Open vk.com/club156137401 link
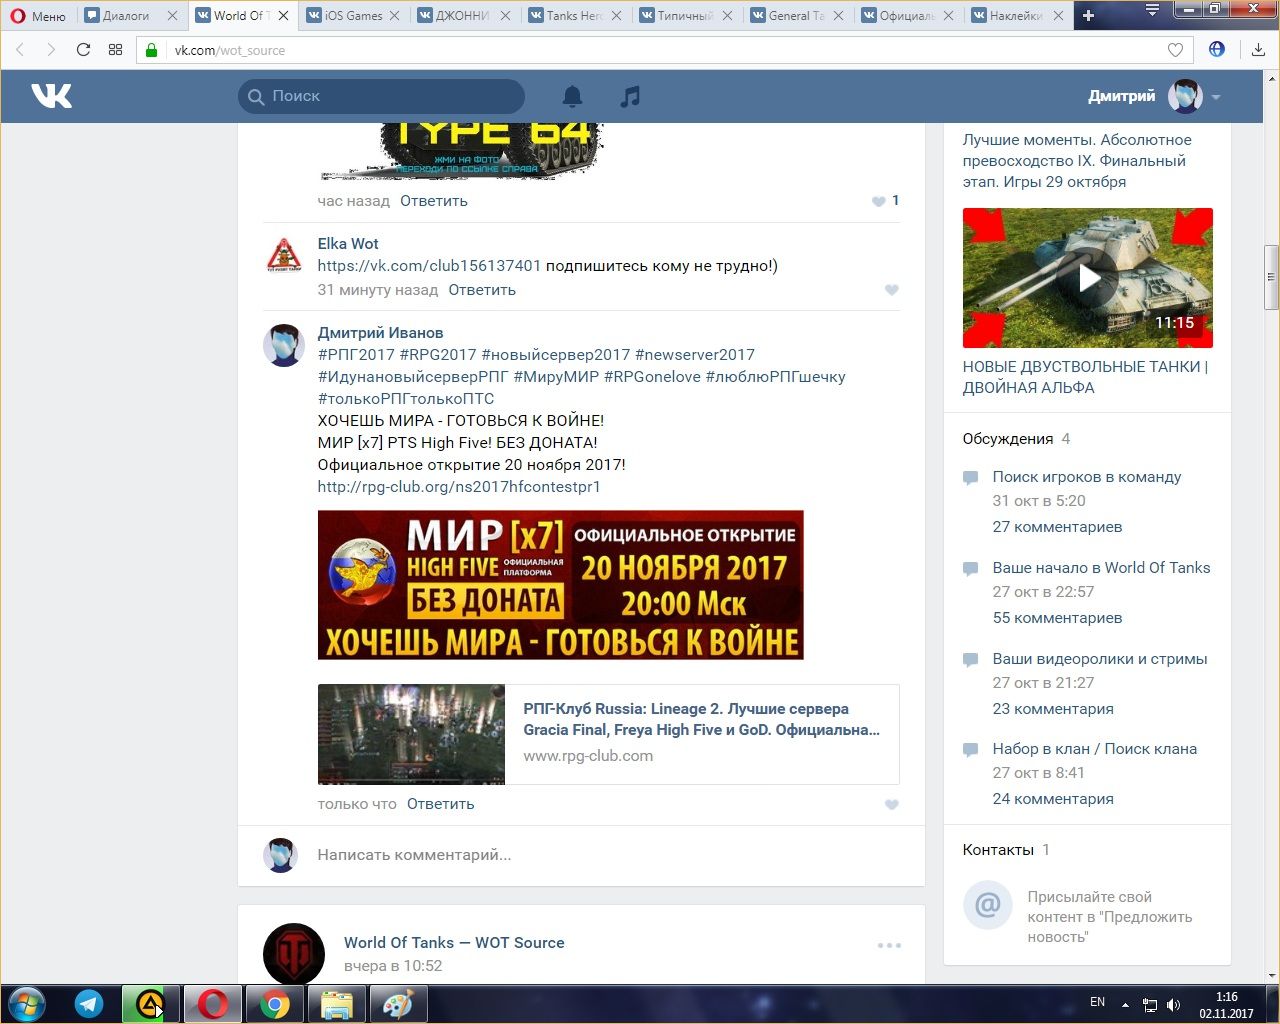1280x1024 pixels. click(429, 266)
